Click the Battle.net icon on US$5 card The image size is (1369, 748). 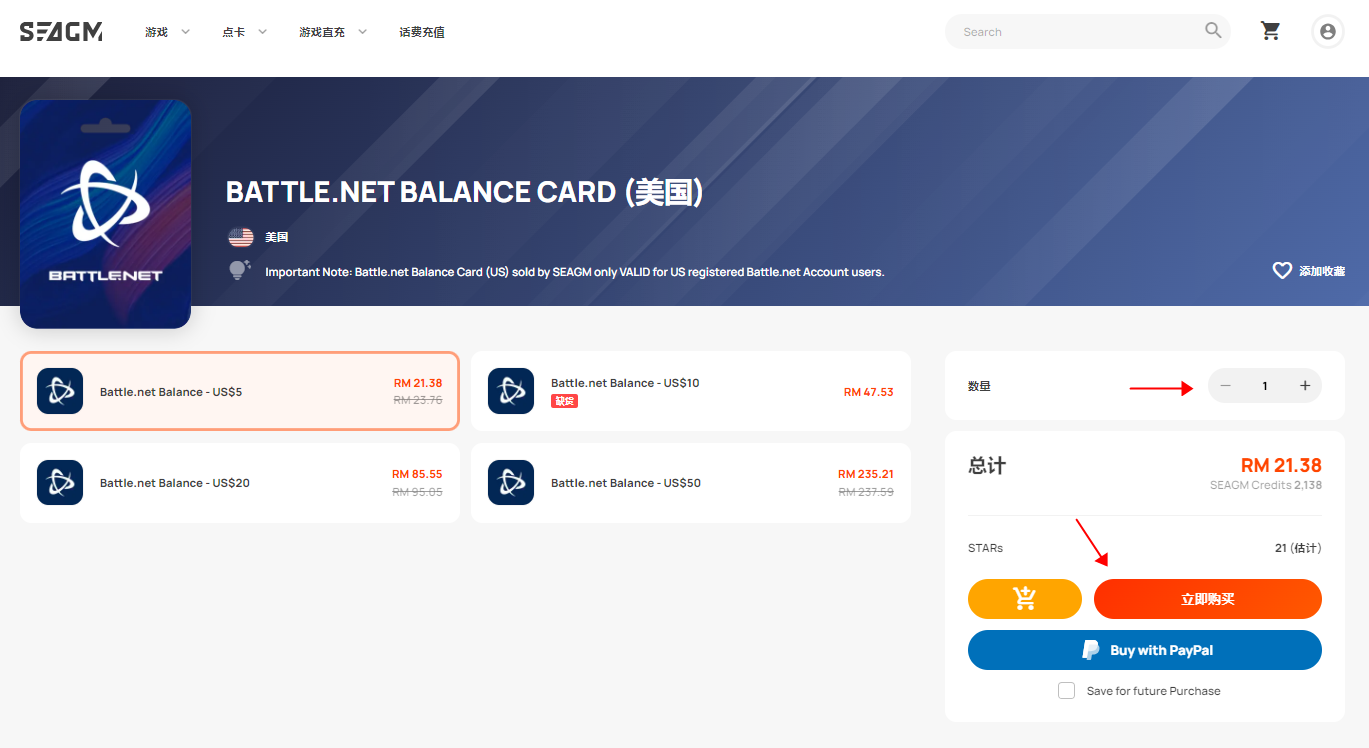[60, 391]
